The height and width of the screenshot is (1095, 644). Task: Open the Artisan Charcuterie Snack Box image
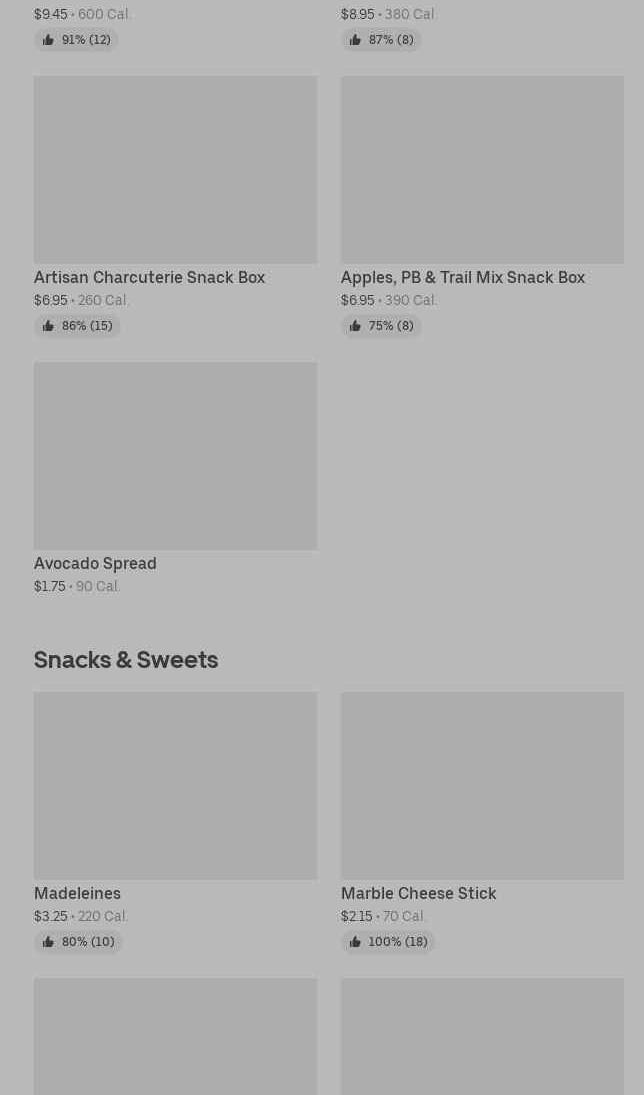(x=175, y=170)
